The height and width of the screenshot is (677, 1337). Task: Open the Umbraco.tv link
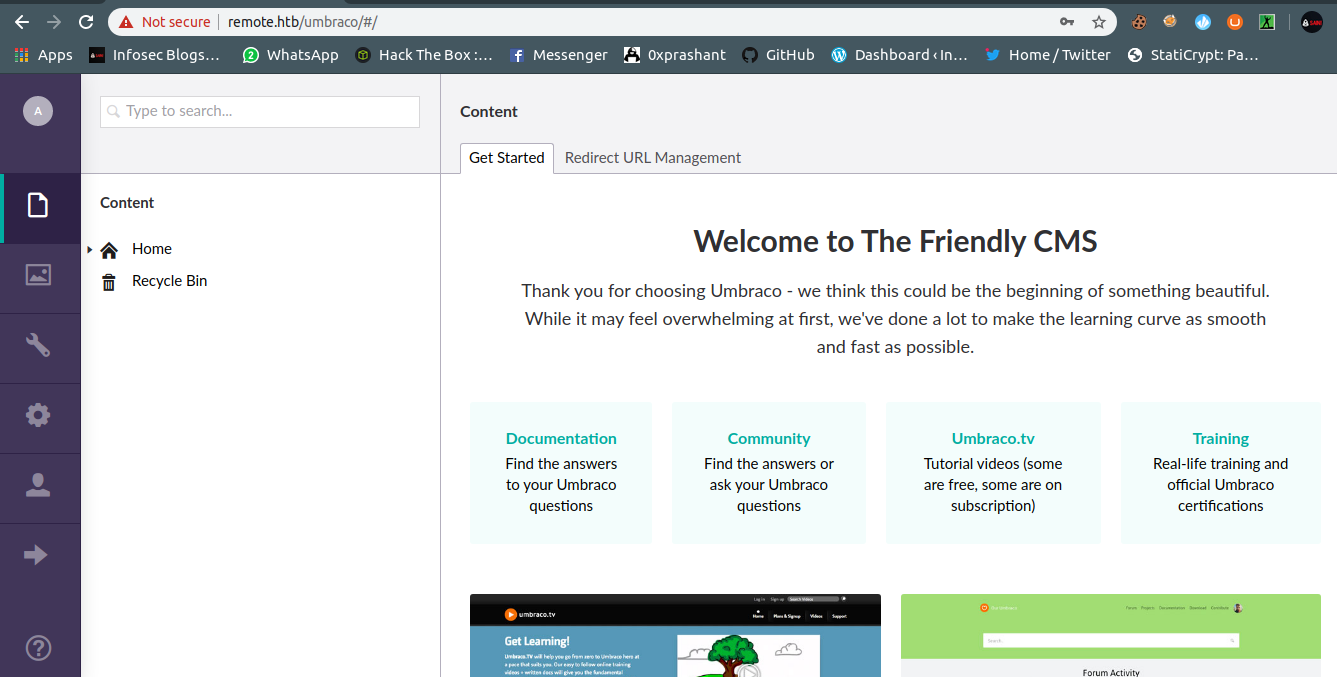pyautogui.click(x=993, y=438)
